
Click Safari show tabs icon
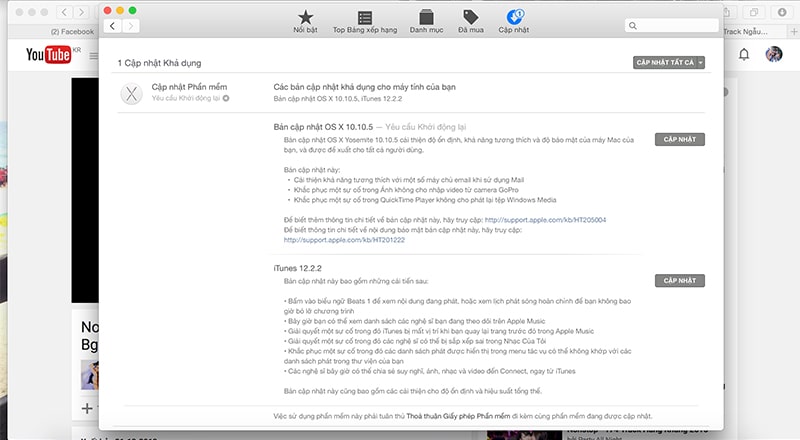(754, 12)
